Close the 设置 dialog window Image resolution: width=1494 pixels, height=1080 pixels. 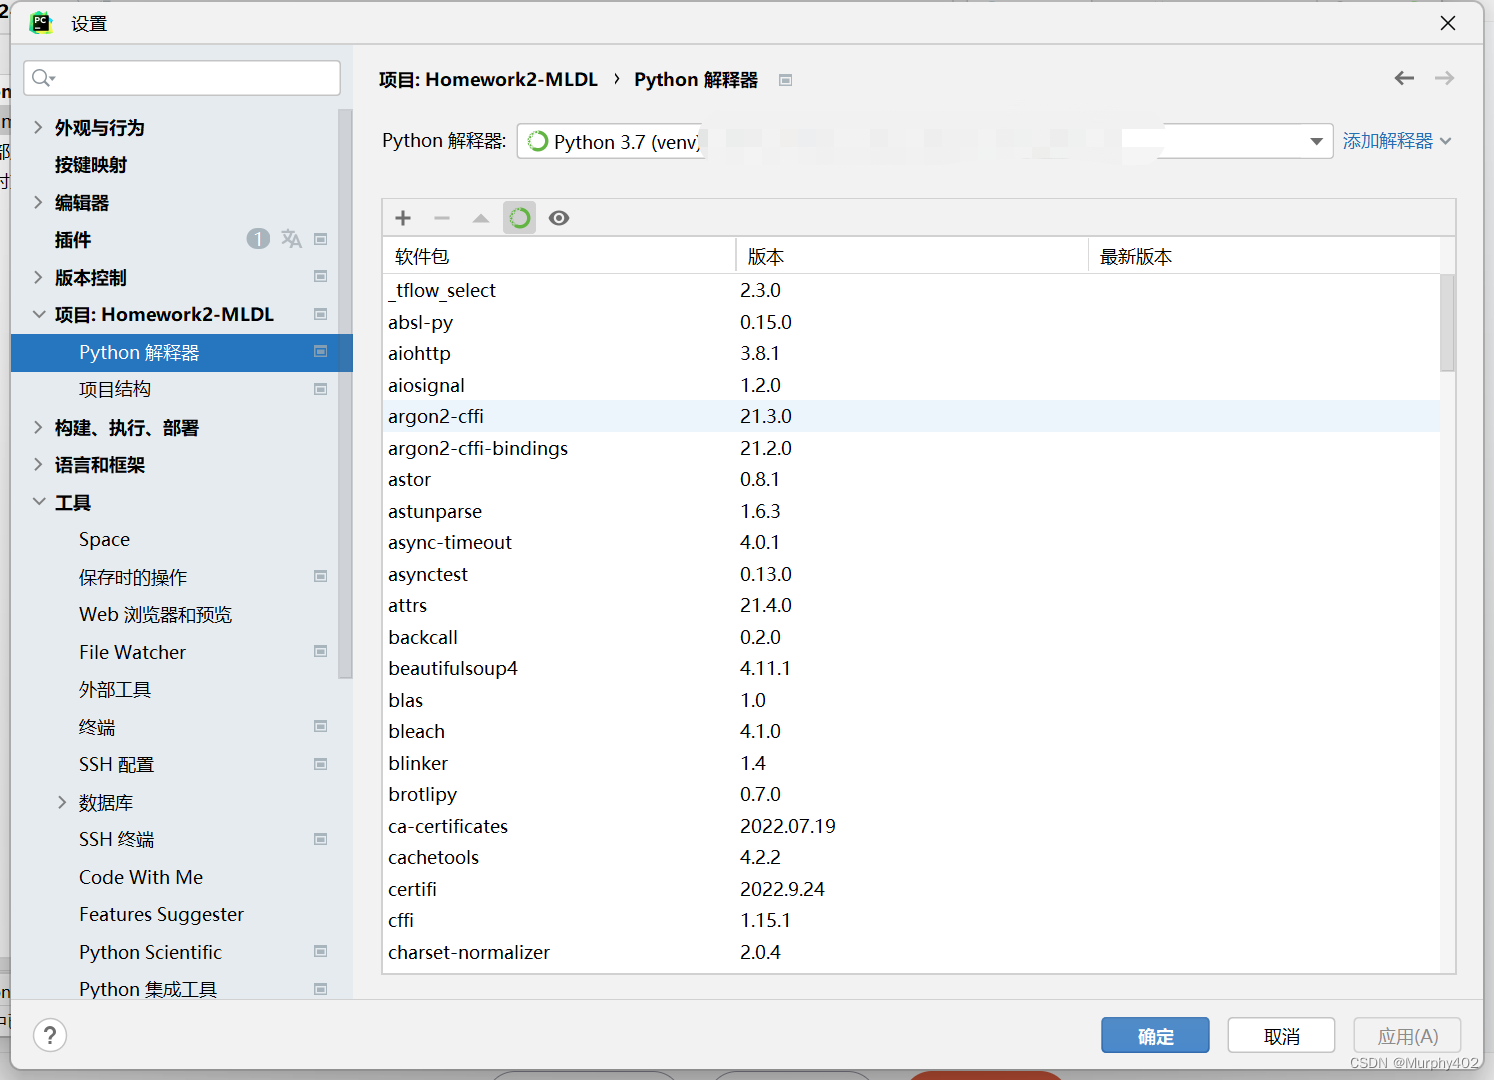pyautogui.click(x=1447, y=22)
